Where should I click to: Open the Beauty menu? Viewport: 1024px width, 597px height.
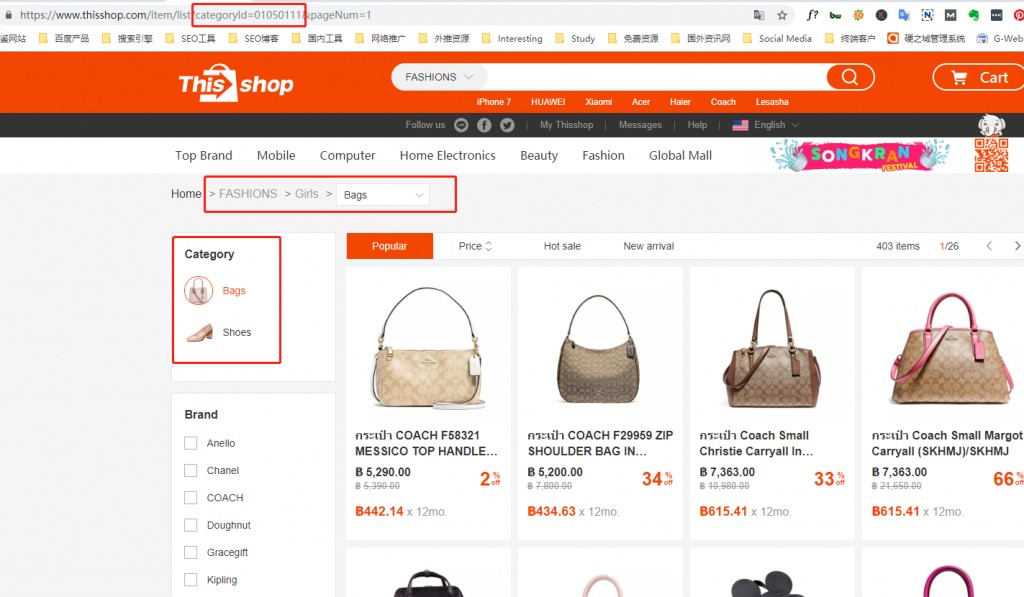[x=539, y=155]
